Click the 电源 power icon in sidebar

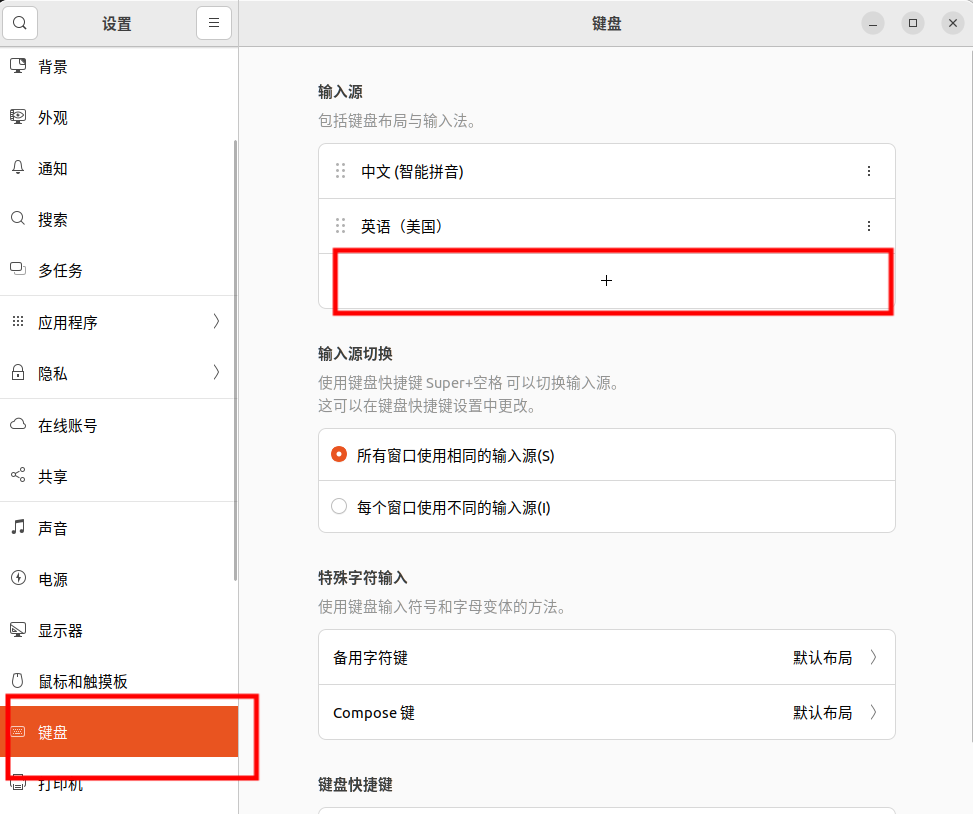pyautogui.click(x=18, y=578)
